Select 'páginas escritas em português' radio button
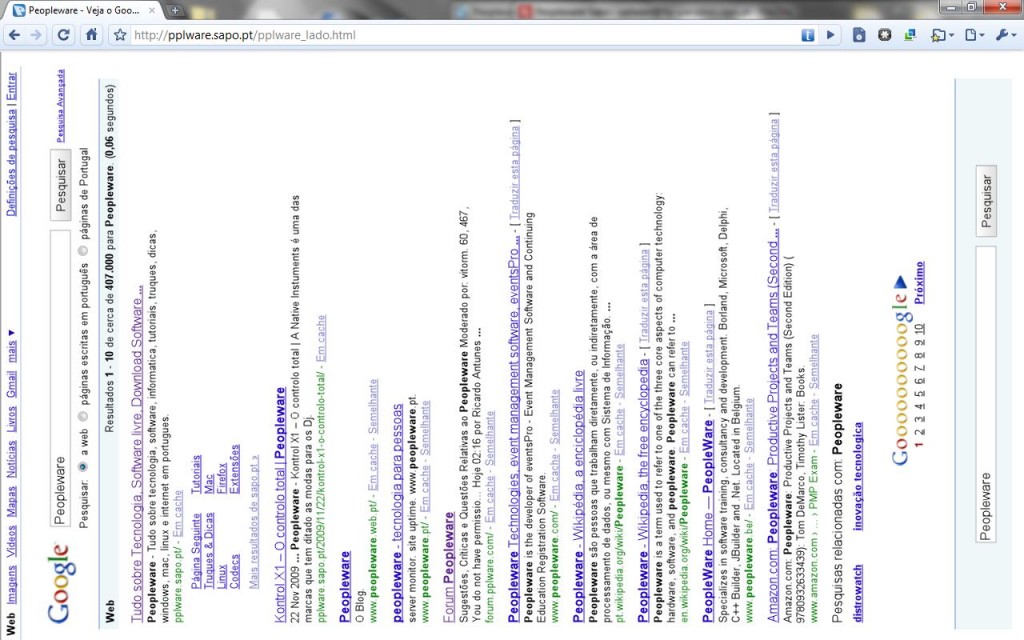The height and width of the screenshot is (640, 1024). [83, 416]
